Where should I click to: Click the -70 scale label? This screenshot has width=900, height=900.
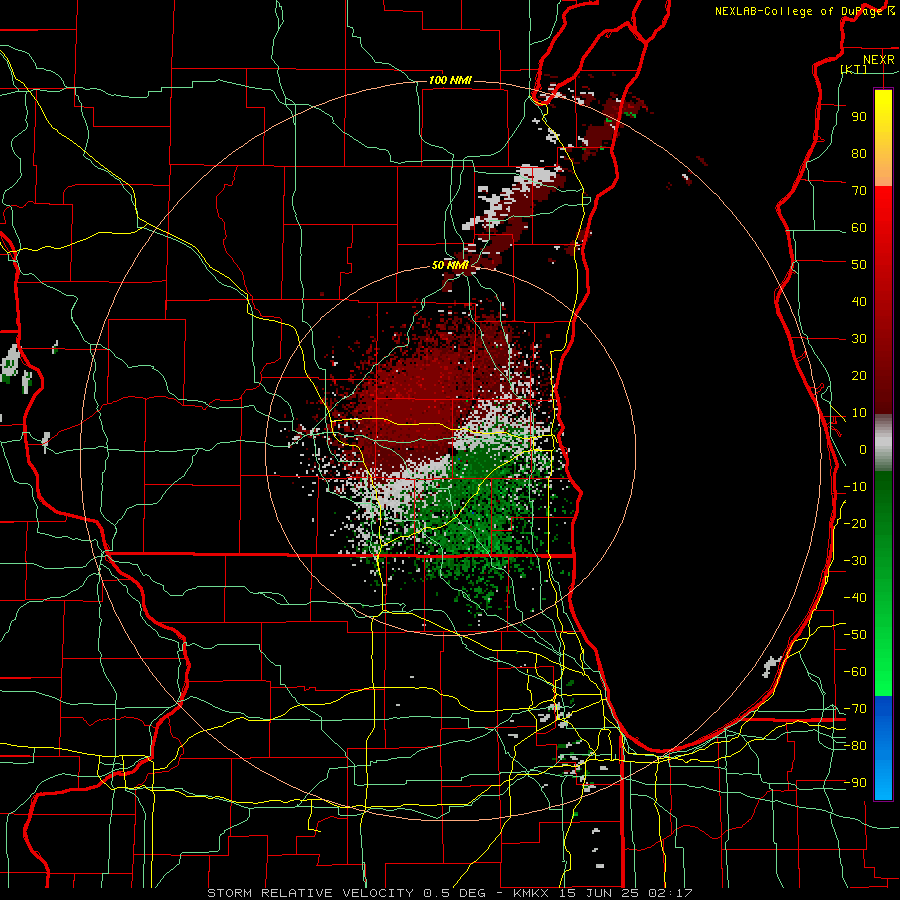click(x=855, y=709)
